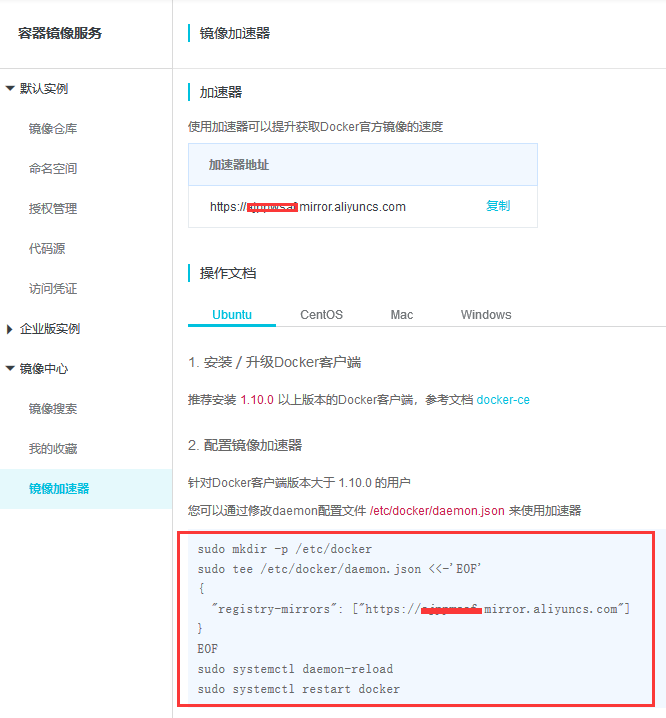The width and height of the screenshot is (666, 718).
Task: Click the standalone EOF code line
Action: (207, 649)
